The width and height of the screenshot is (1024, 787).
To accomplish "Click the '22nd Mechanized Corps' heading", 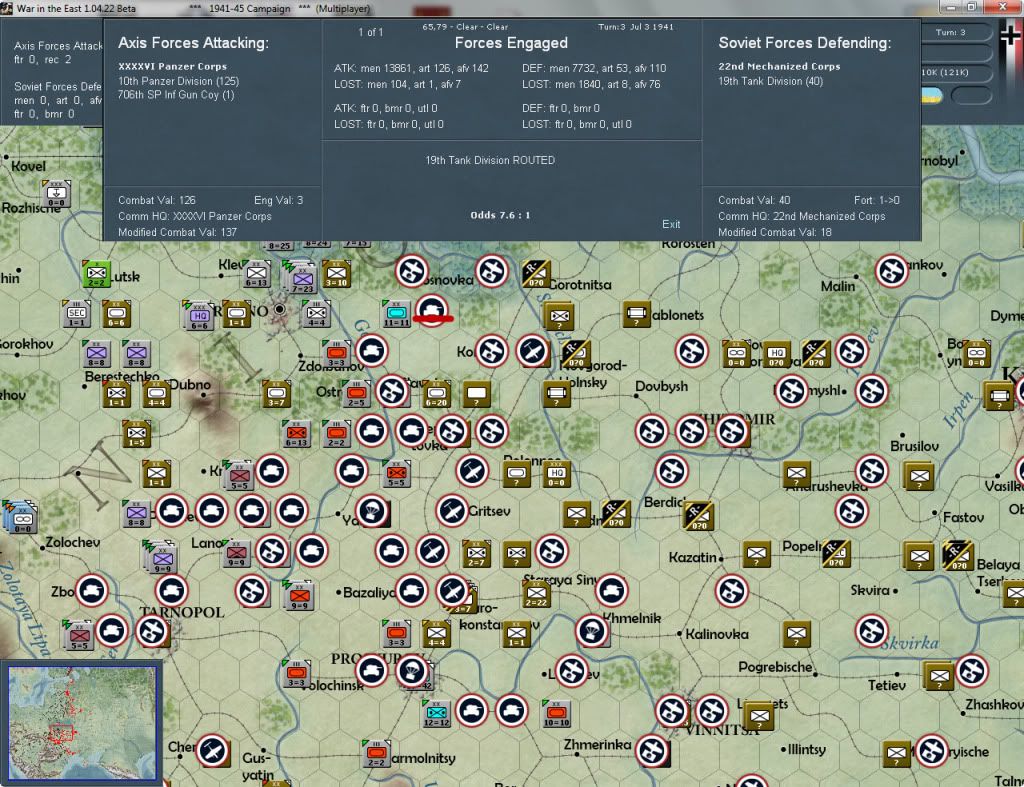I will [779, 67].
